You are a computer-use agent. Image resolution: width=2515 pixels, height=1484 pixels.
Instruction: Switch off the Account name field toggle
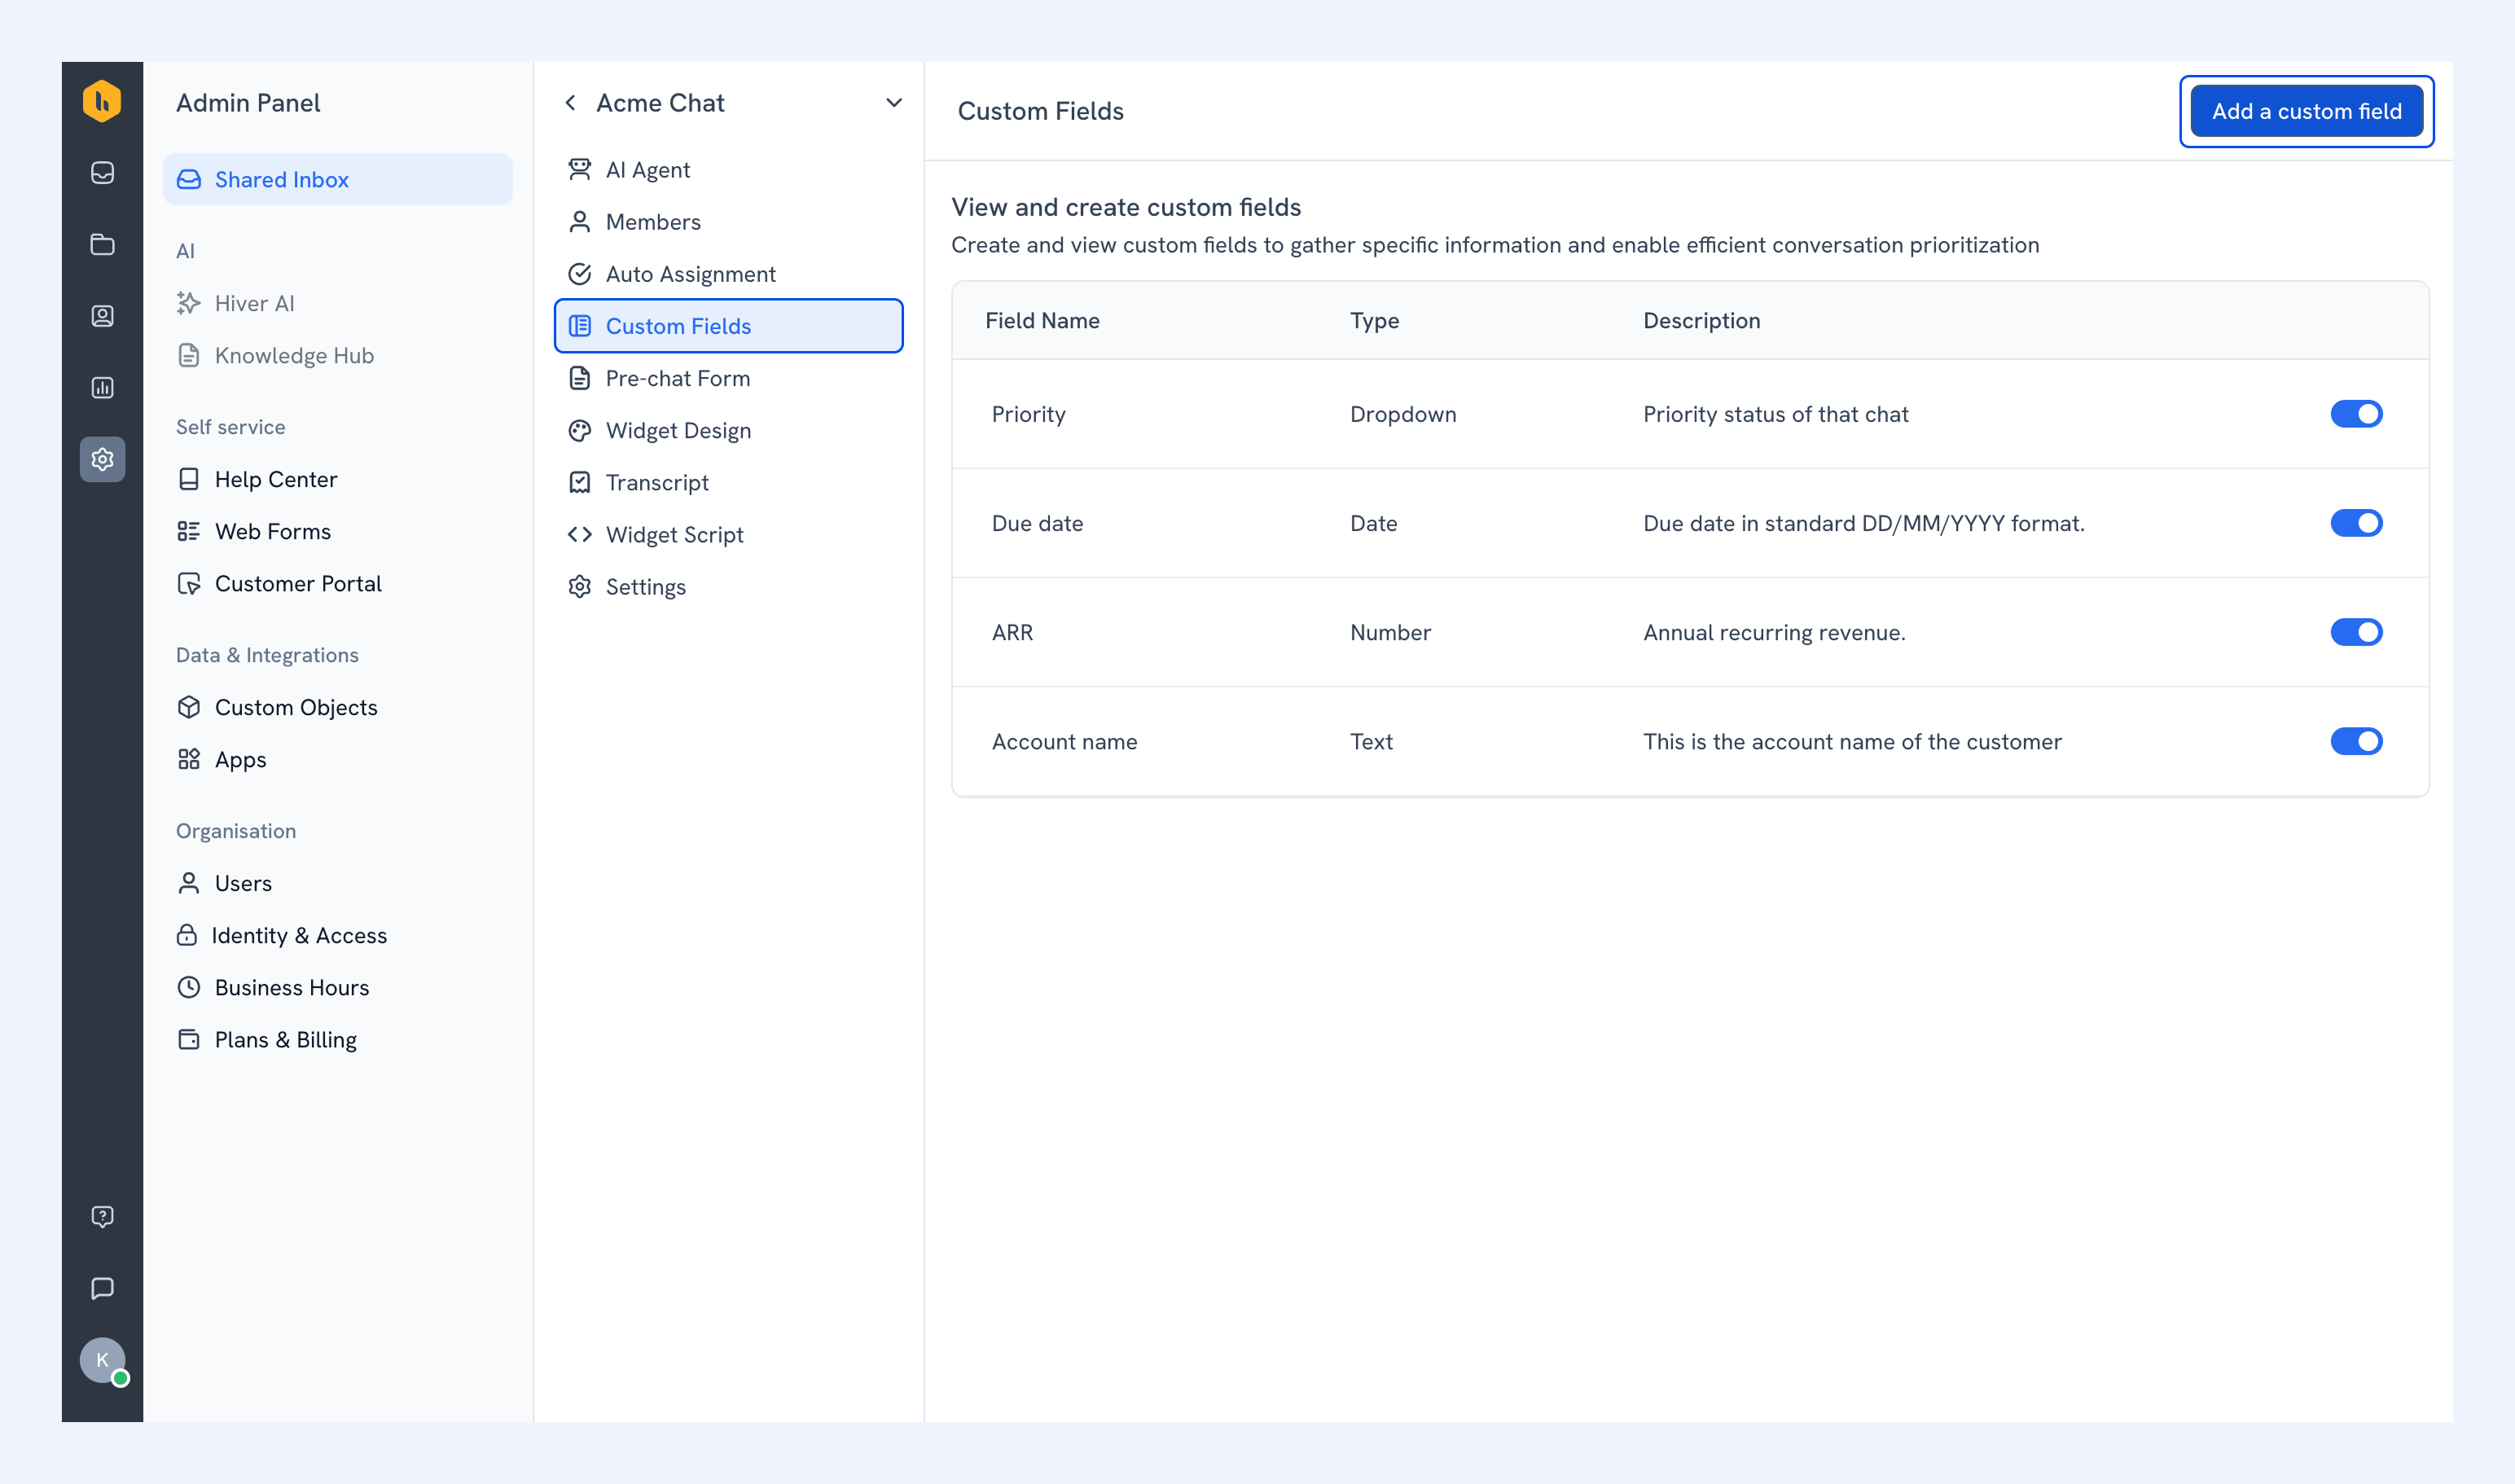(2356, 741)
